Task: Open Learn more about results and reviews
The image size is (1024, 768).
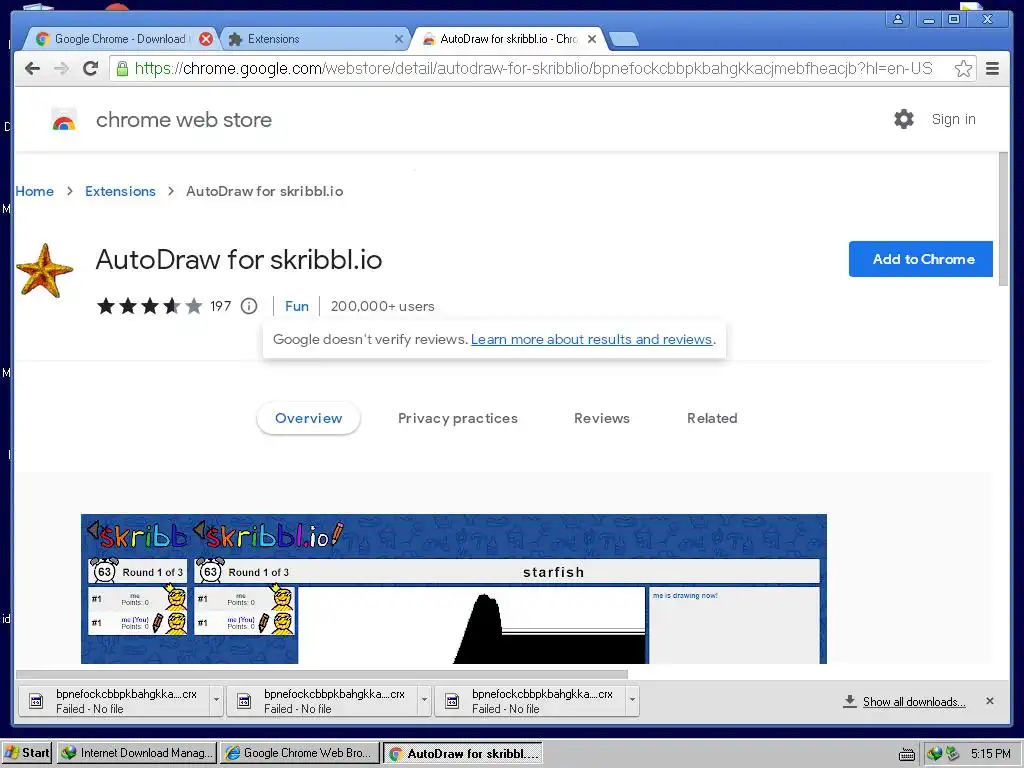Action: pyautogui.click(x=592, y=339)
